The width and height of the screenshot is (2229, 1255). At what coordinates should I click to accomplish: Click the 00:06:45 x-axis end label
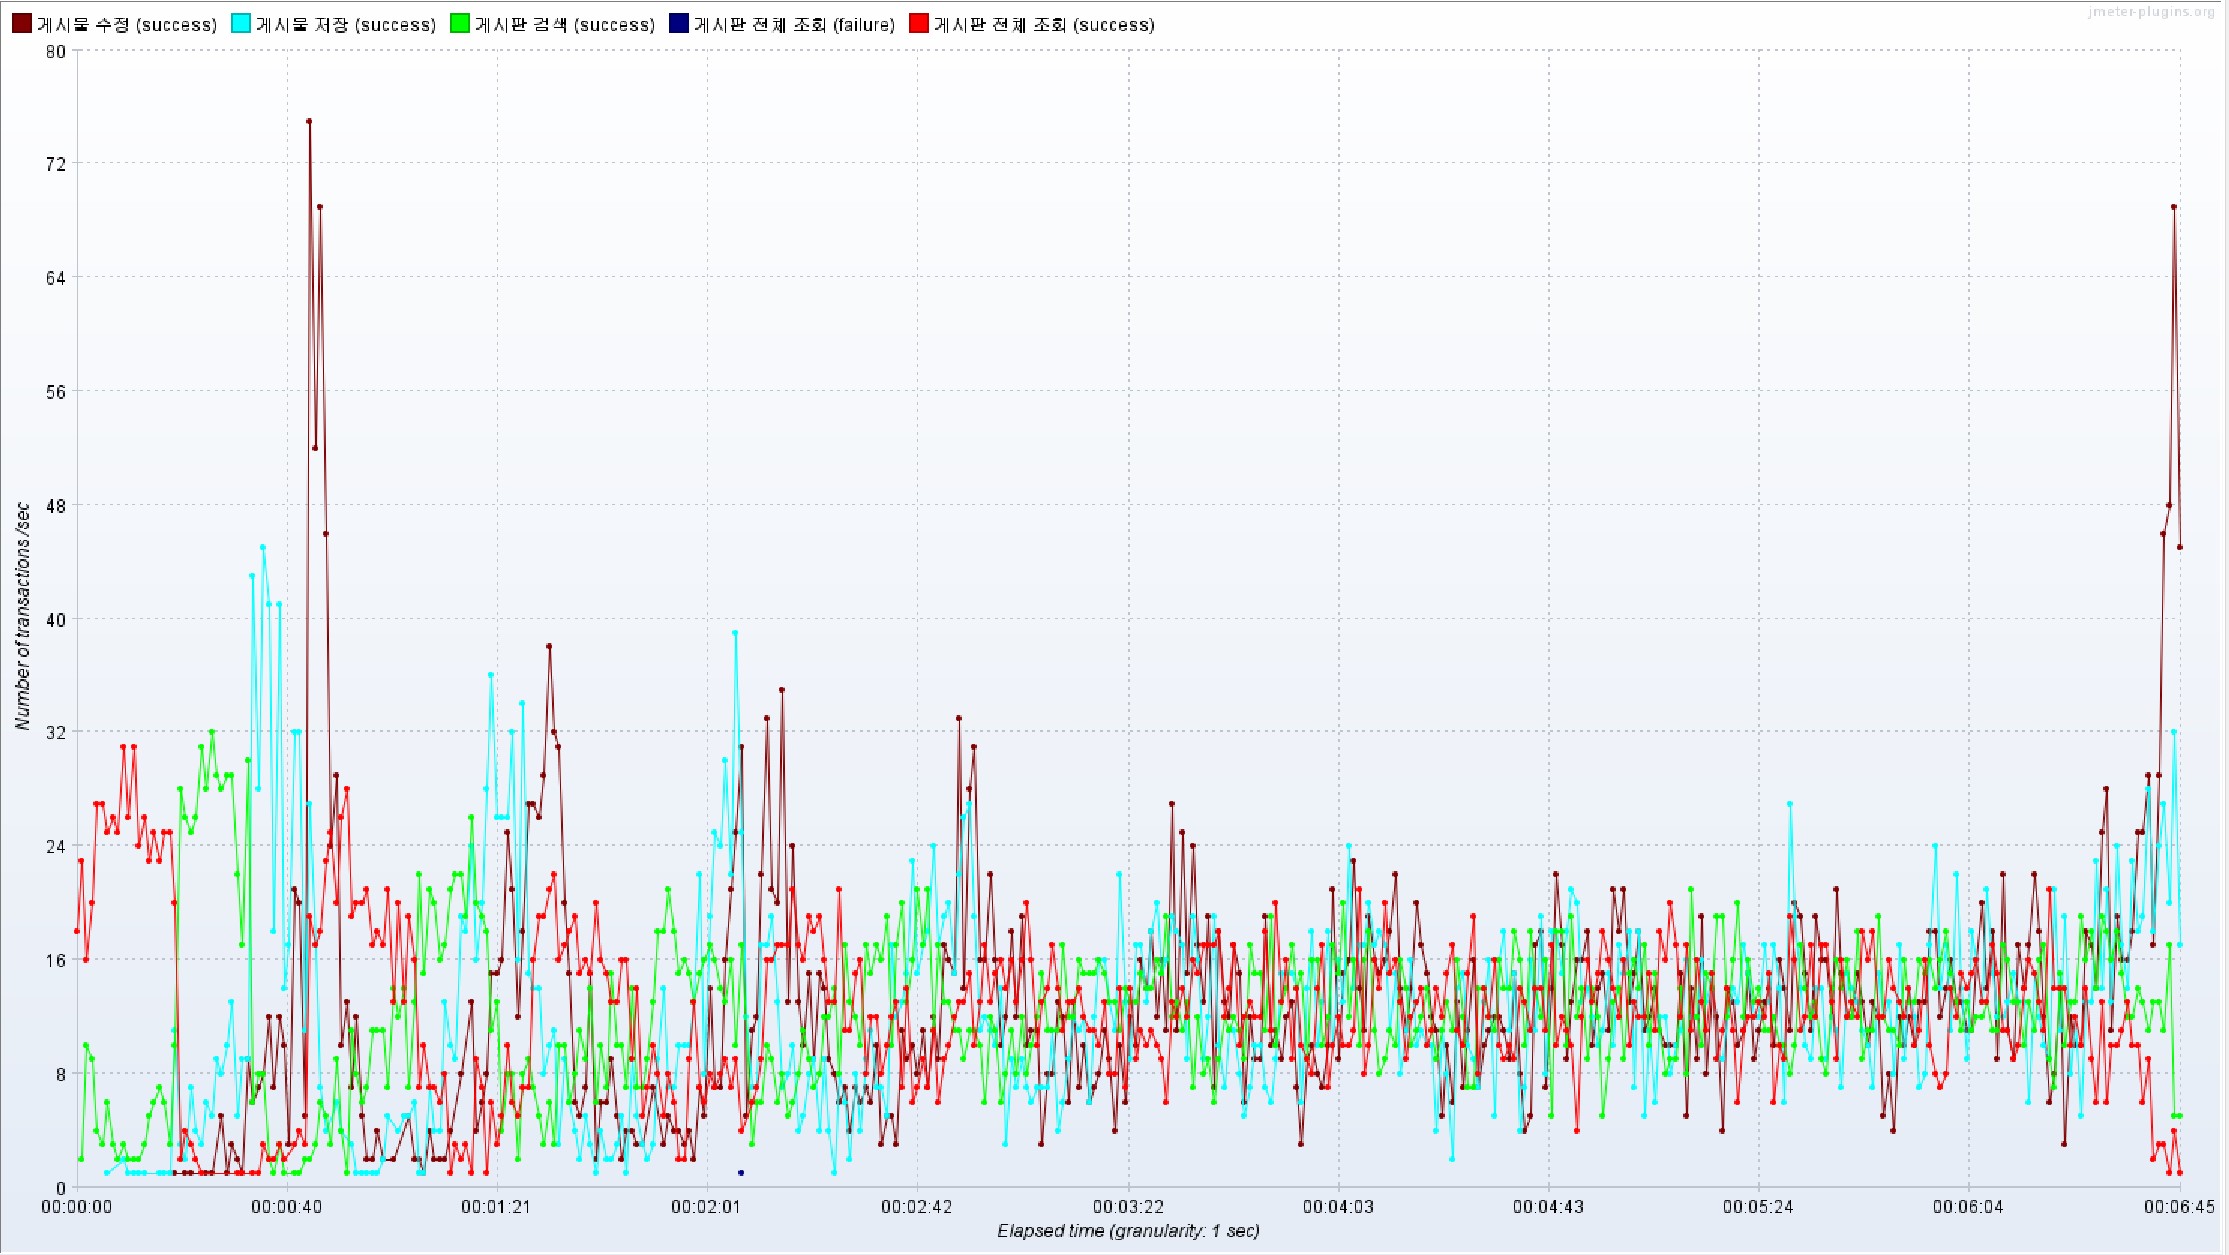(2178, 1207)
